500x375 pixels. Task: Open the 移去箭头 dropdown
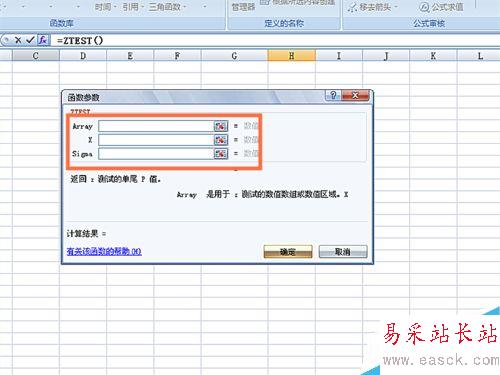point(373,7)
